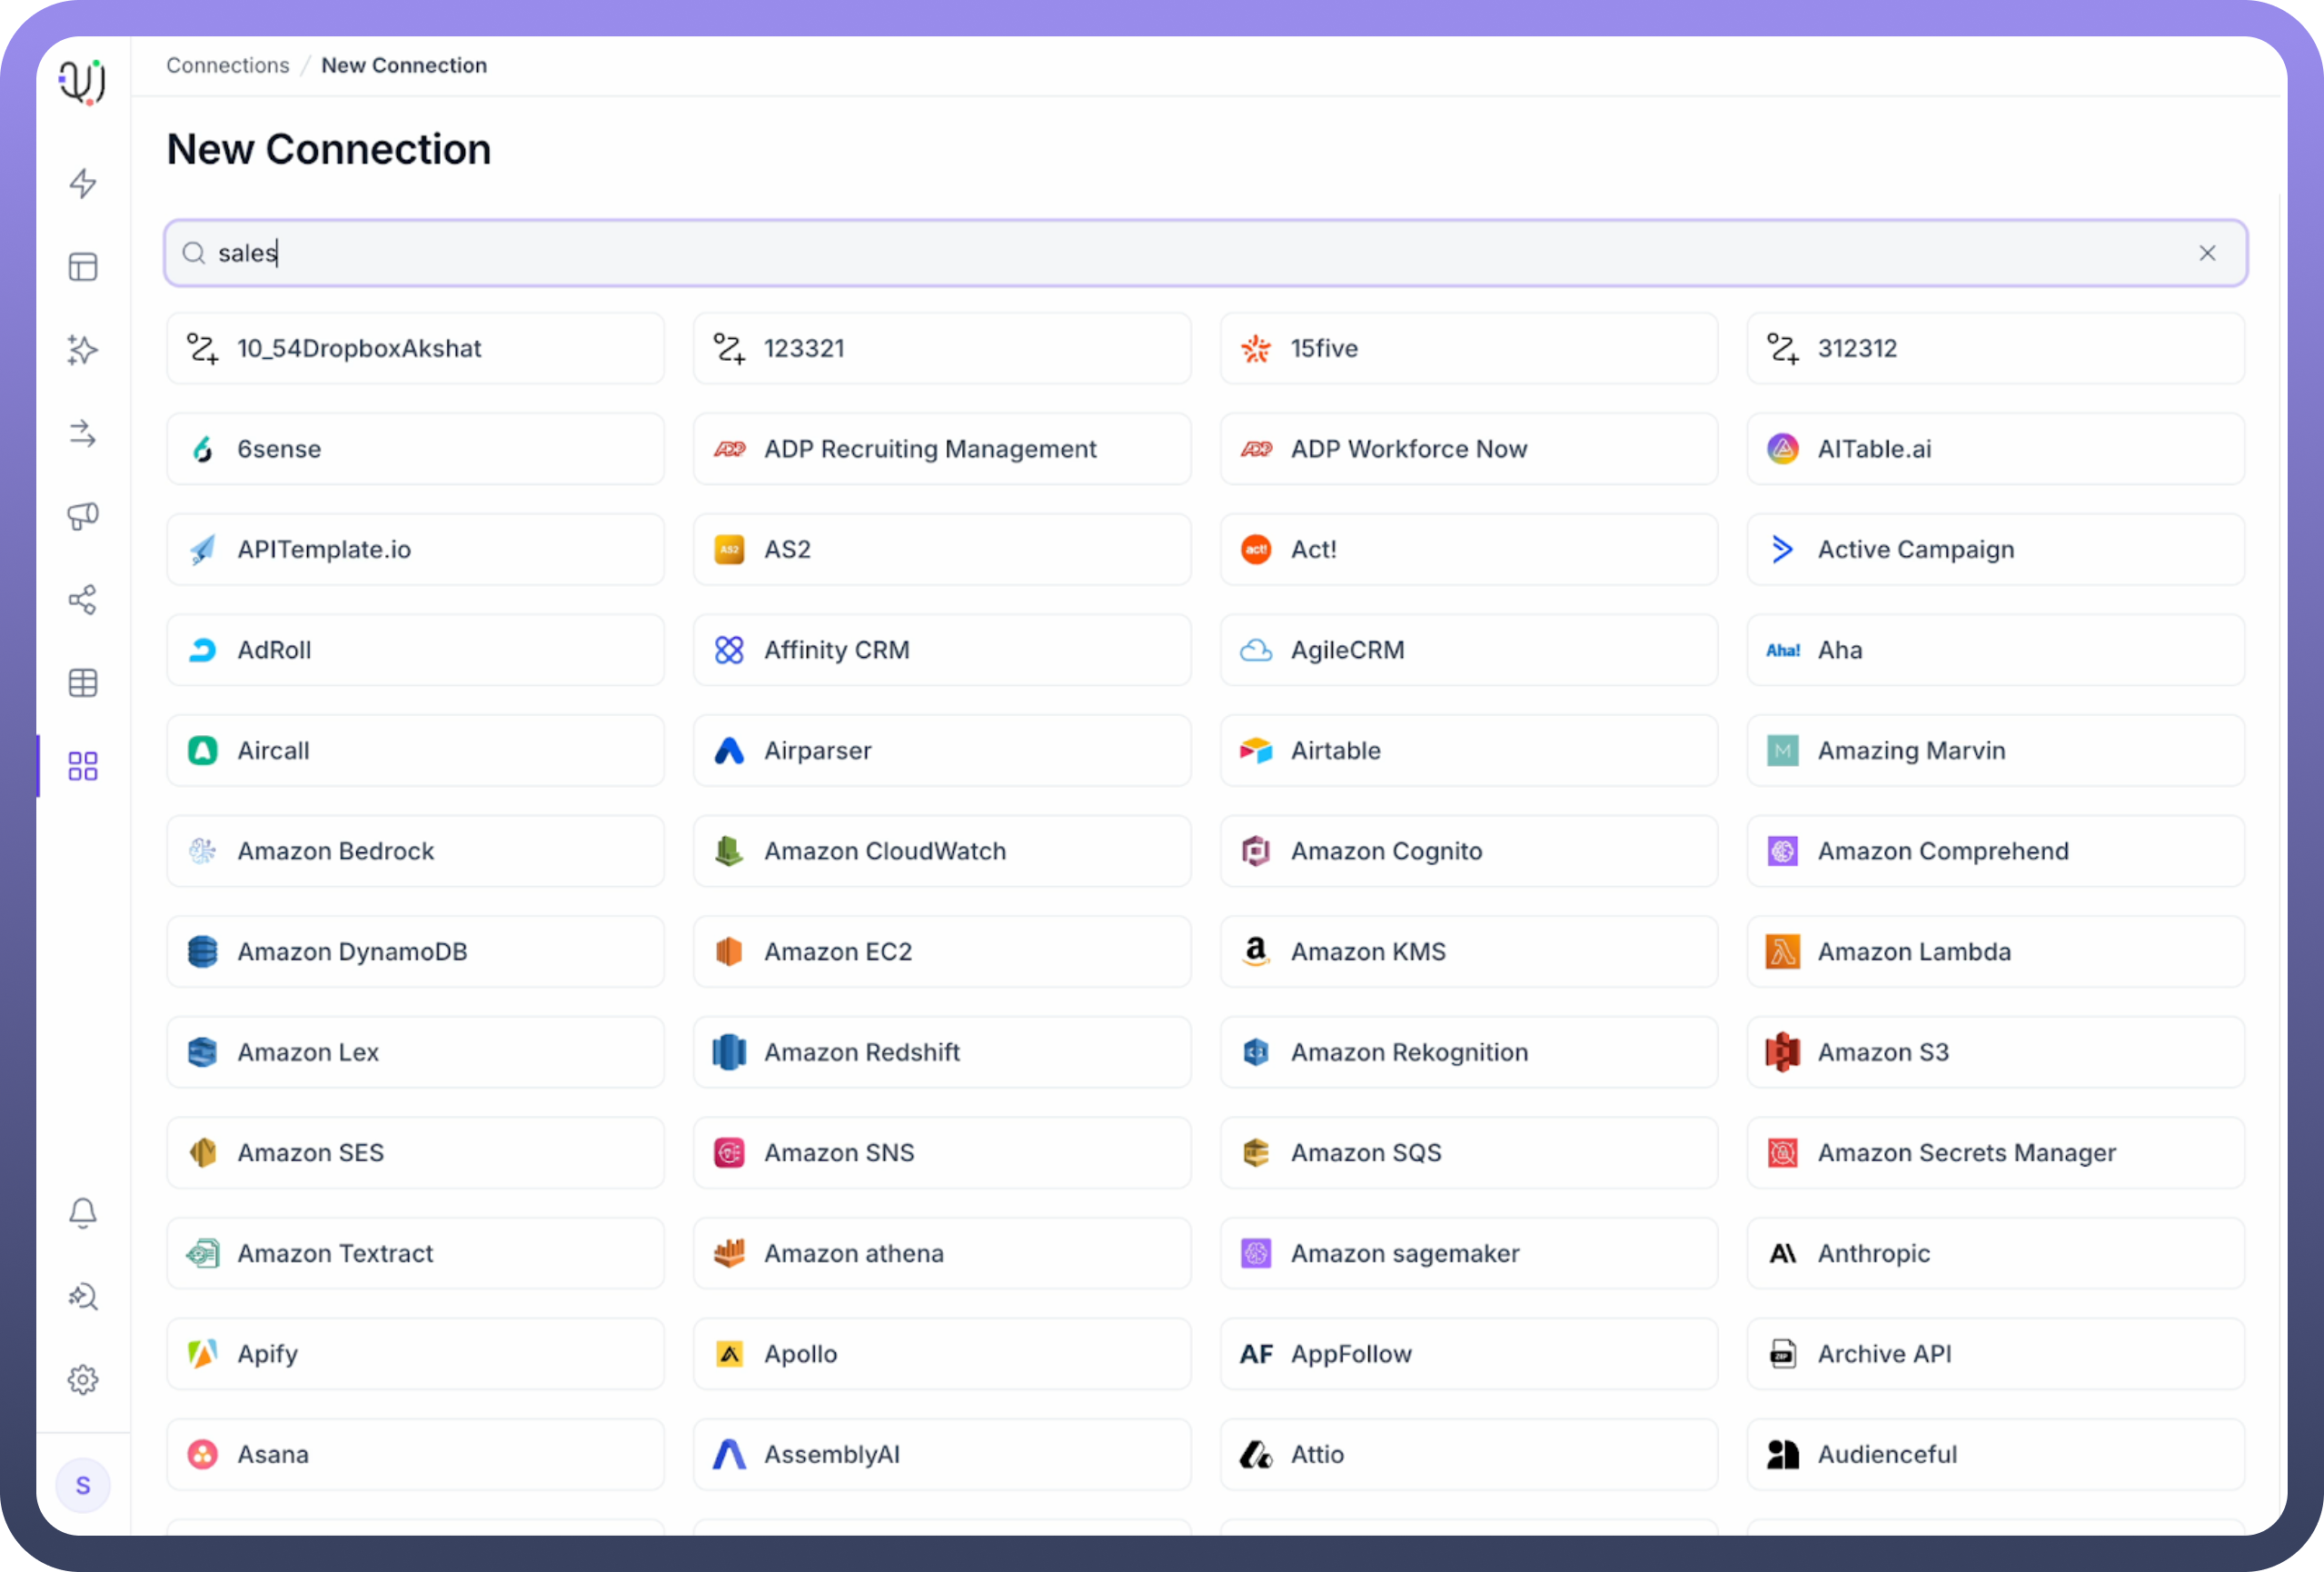Open the megaphone sidebar icon
This screenshot has height=1572, width=2324.
[x=83, y=516]
